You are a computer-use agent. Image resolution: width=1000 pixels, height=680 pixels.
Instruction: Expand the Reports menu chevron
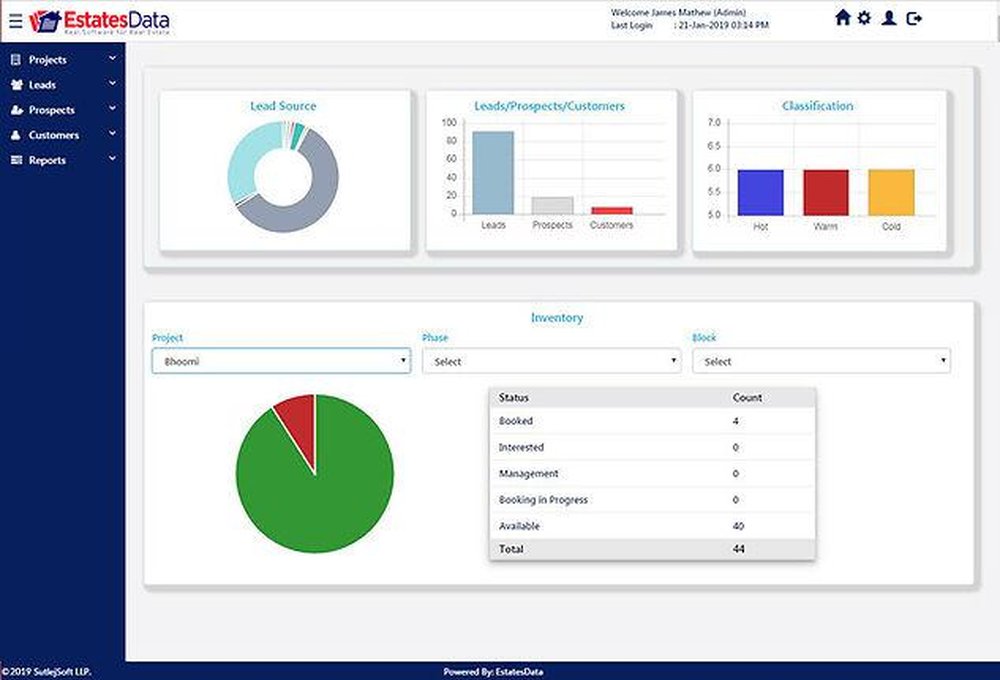click(x=112, y=159)
